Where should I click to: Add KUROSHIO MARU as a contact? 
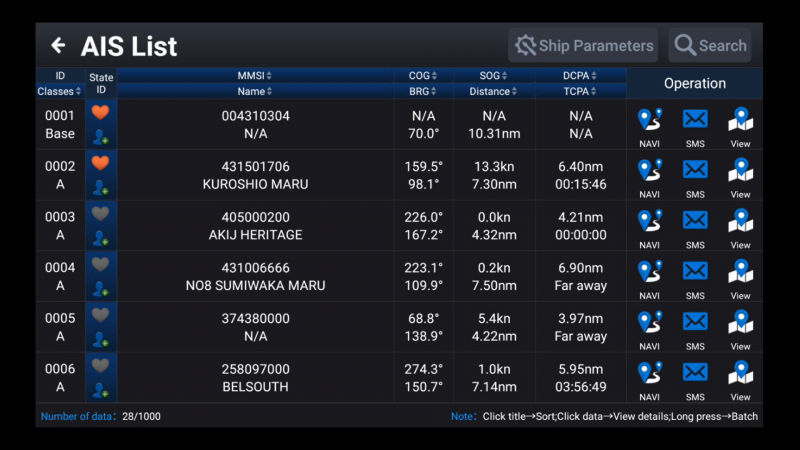click(100, 187)
